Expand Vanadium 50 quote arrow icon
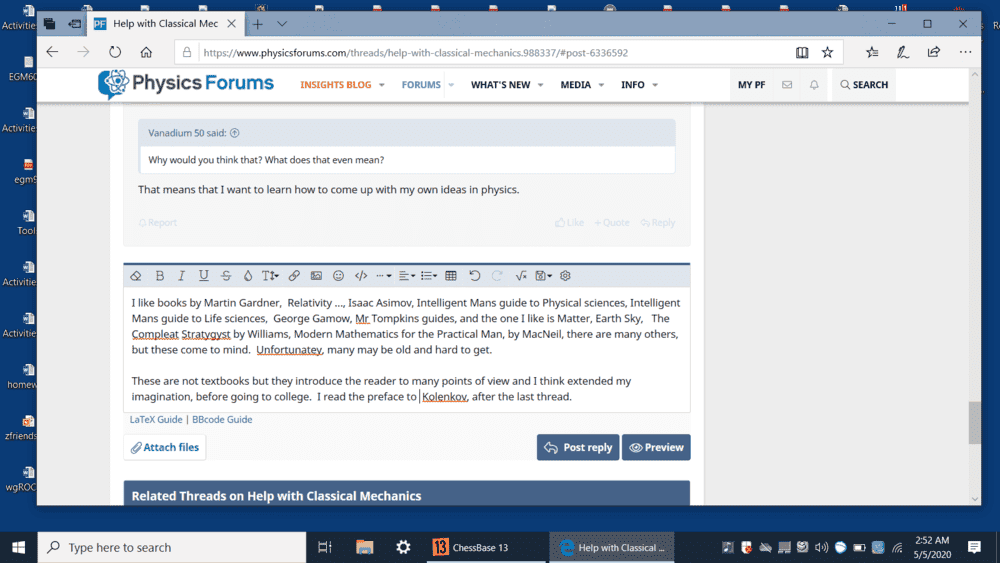Screen dimensions: 1000x563 click(235, 133)
